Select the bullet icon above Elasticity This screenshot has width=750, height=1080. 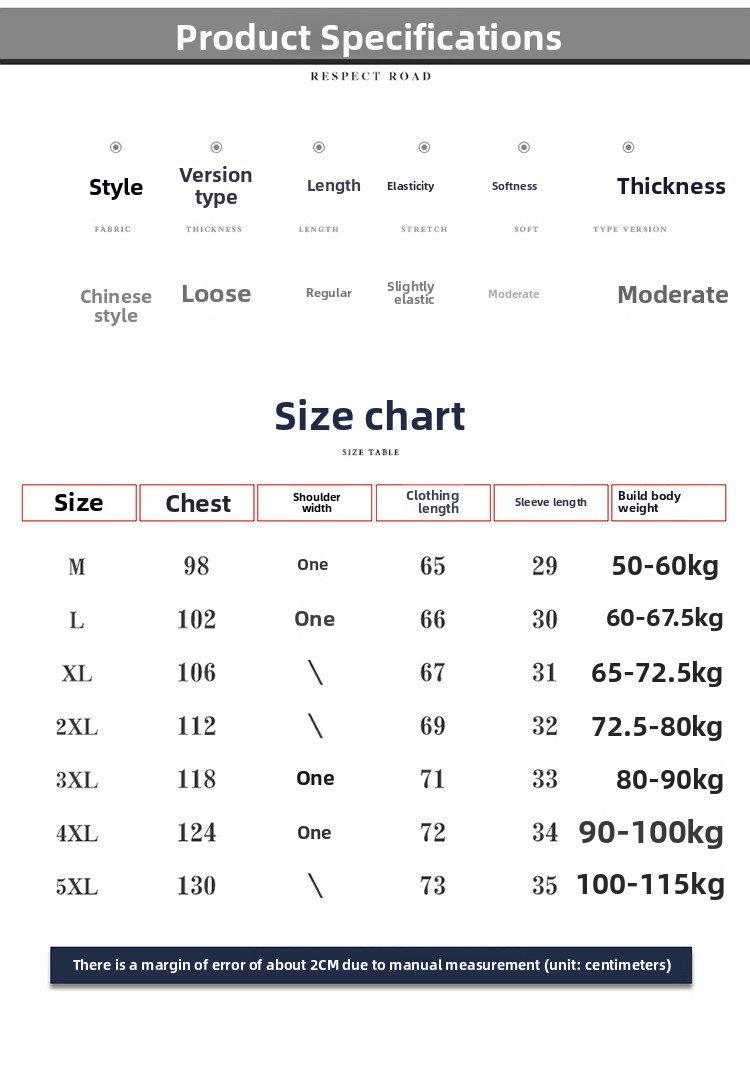424,147
